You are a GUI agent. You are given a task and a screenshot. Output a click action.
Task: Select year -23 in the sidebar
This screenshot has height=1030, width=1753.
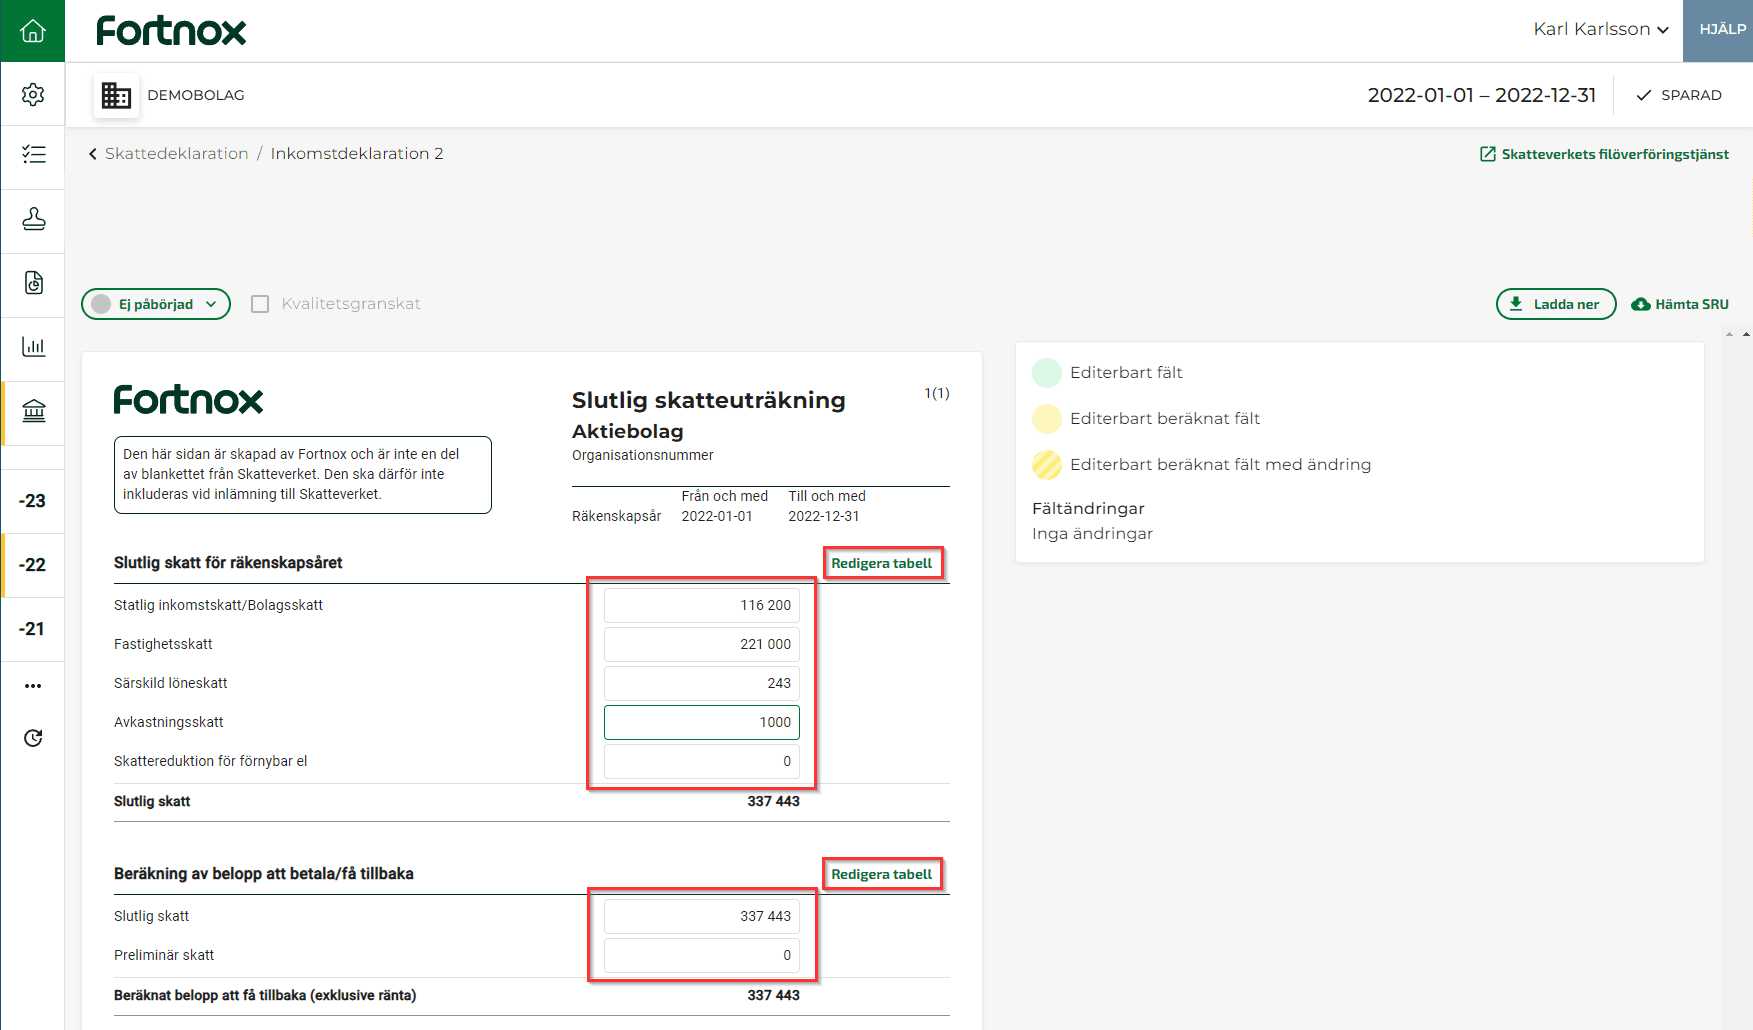(33, 501)
